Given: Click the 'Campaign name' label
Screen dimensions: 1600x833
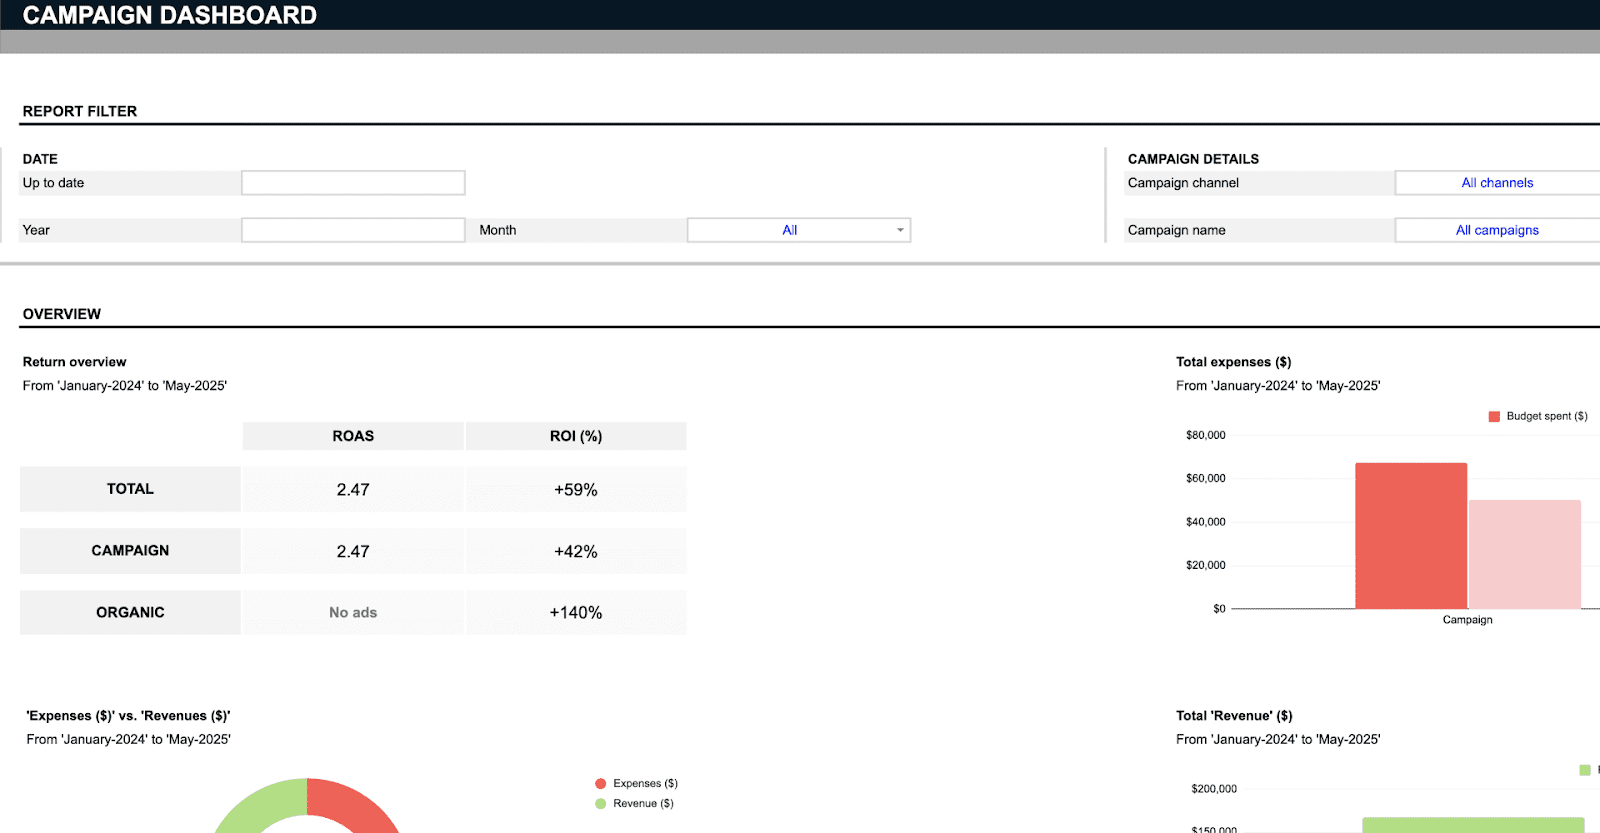Looking at the screenshot, I should pos(1176,230).
